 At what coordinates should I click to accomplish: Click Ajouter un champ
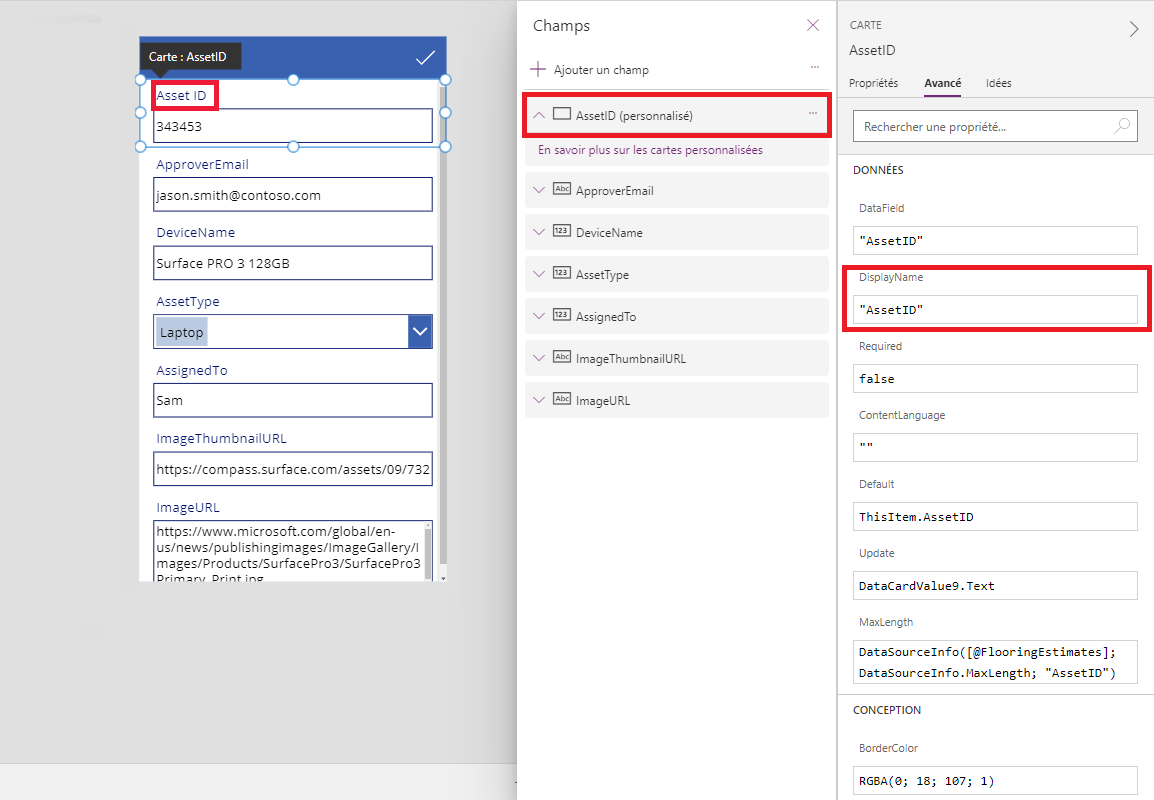601,70
